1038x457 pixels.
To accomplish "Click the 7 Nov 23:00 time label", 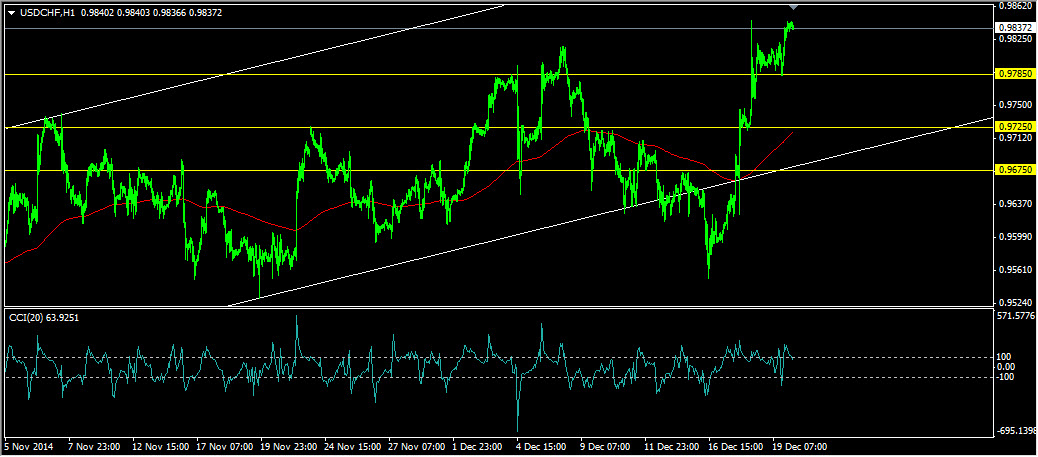I will [x=94, y=447].
